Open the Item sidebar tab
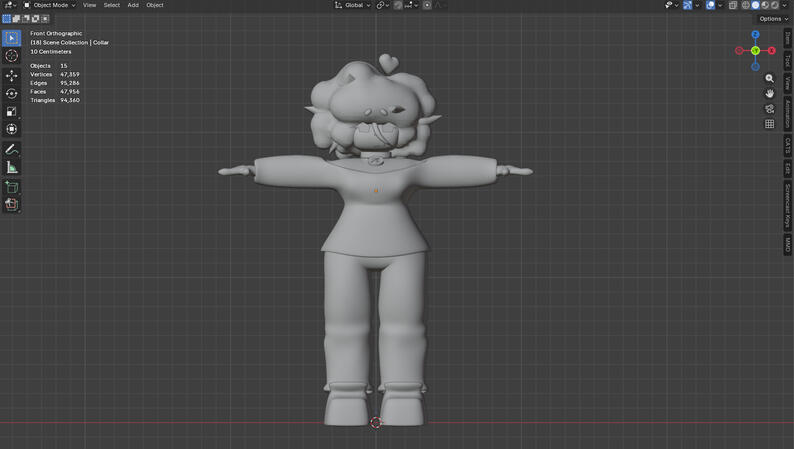 [787, 38]
